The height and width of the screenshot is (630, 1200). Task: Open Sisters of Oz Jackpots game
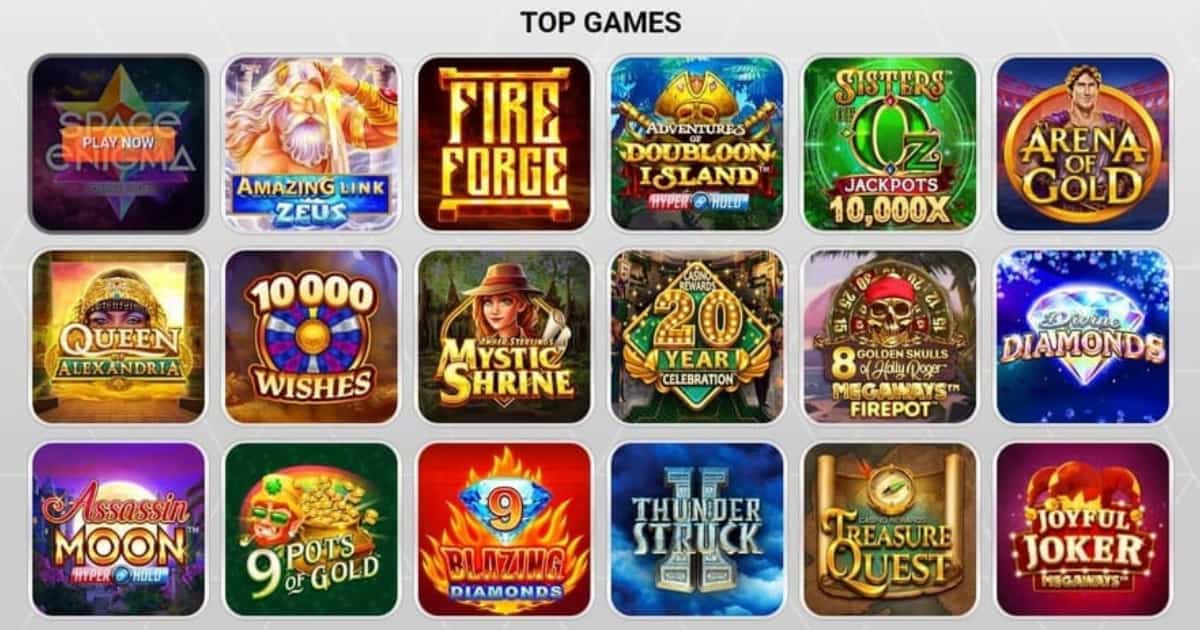(x=890, y=144)
